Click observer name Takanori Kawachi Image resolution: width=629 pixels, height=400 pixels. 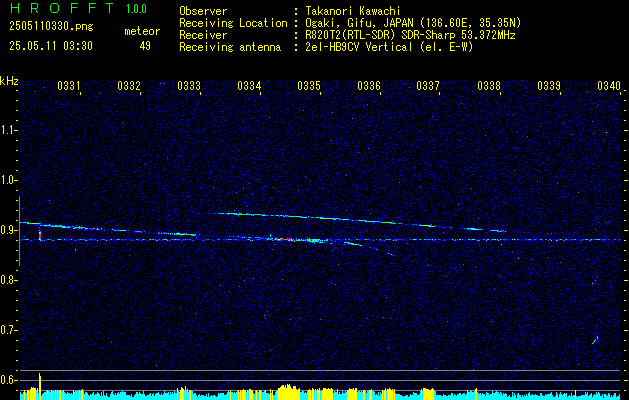coord(352,11)
